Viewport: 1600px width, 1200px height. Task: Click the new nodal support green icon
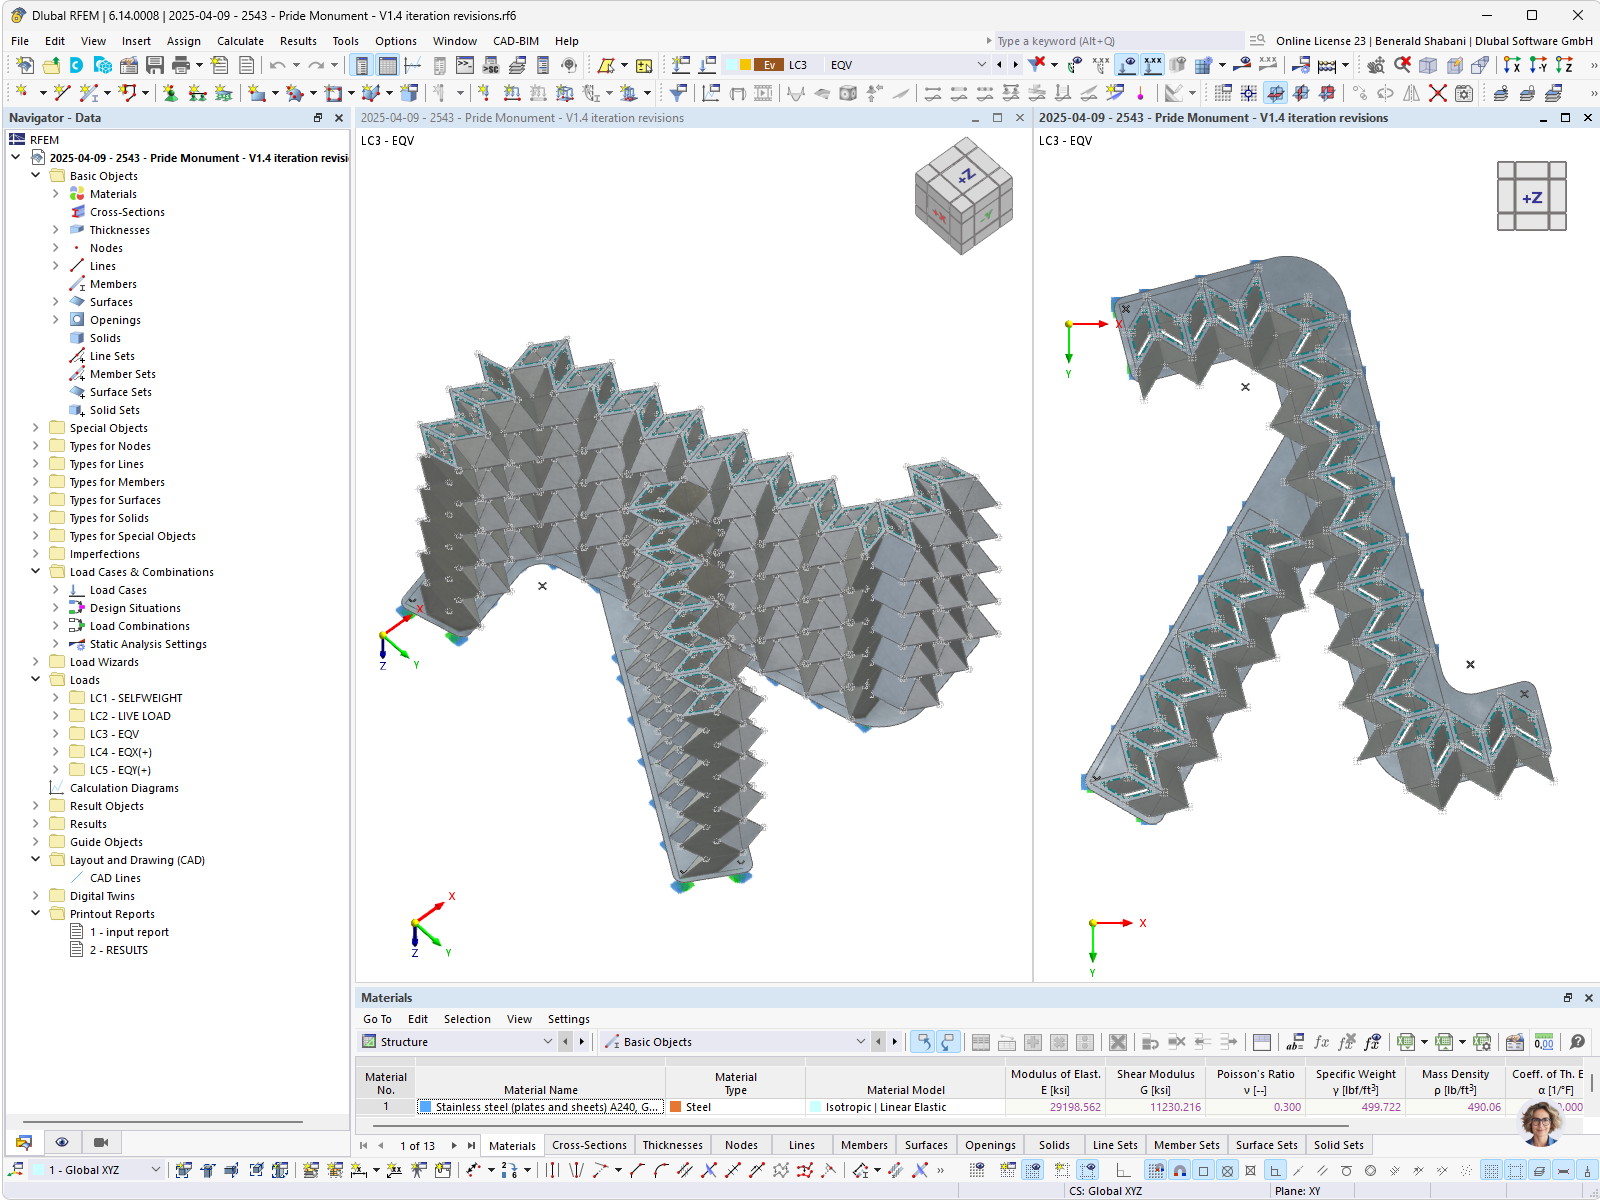171,93
